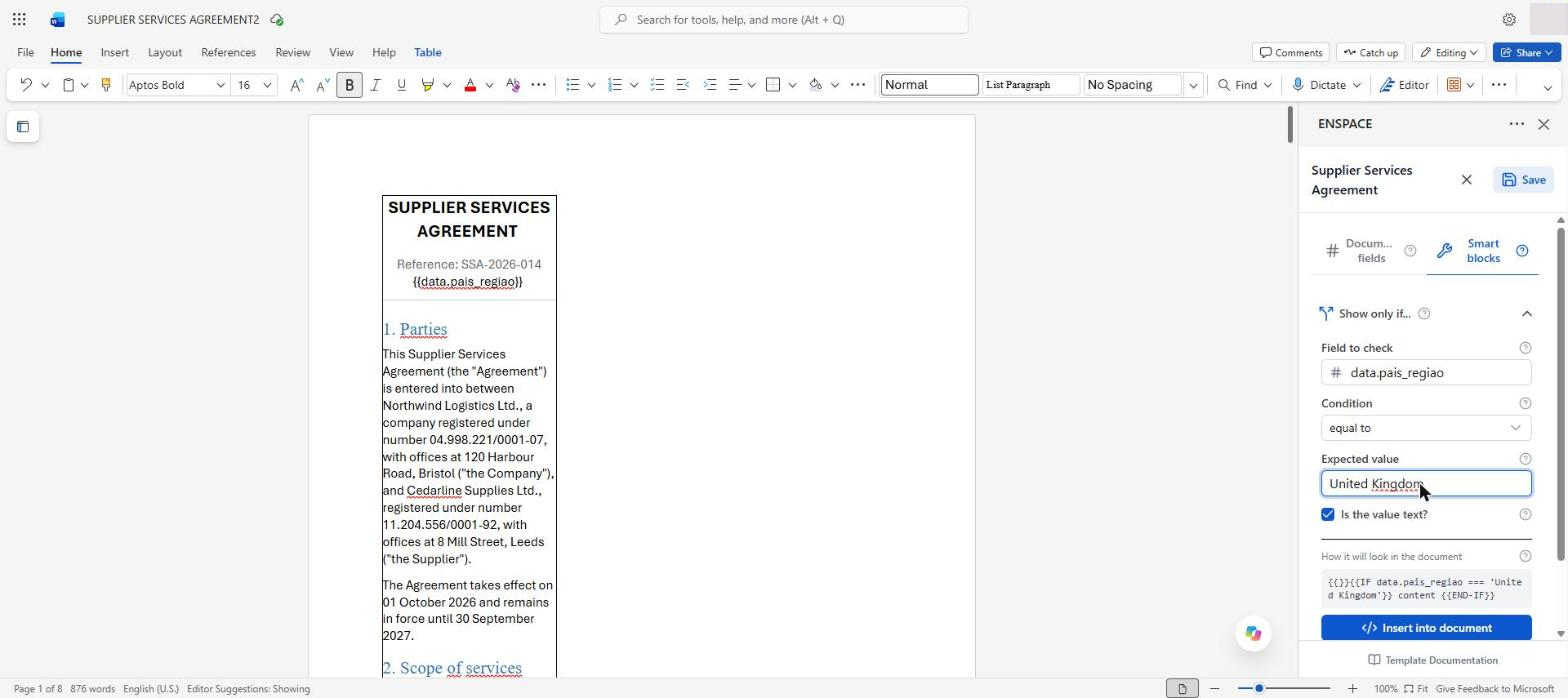Increase font size with grow icon
The image size is (1568, 698).
[x=296, y=85]
